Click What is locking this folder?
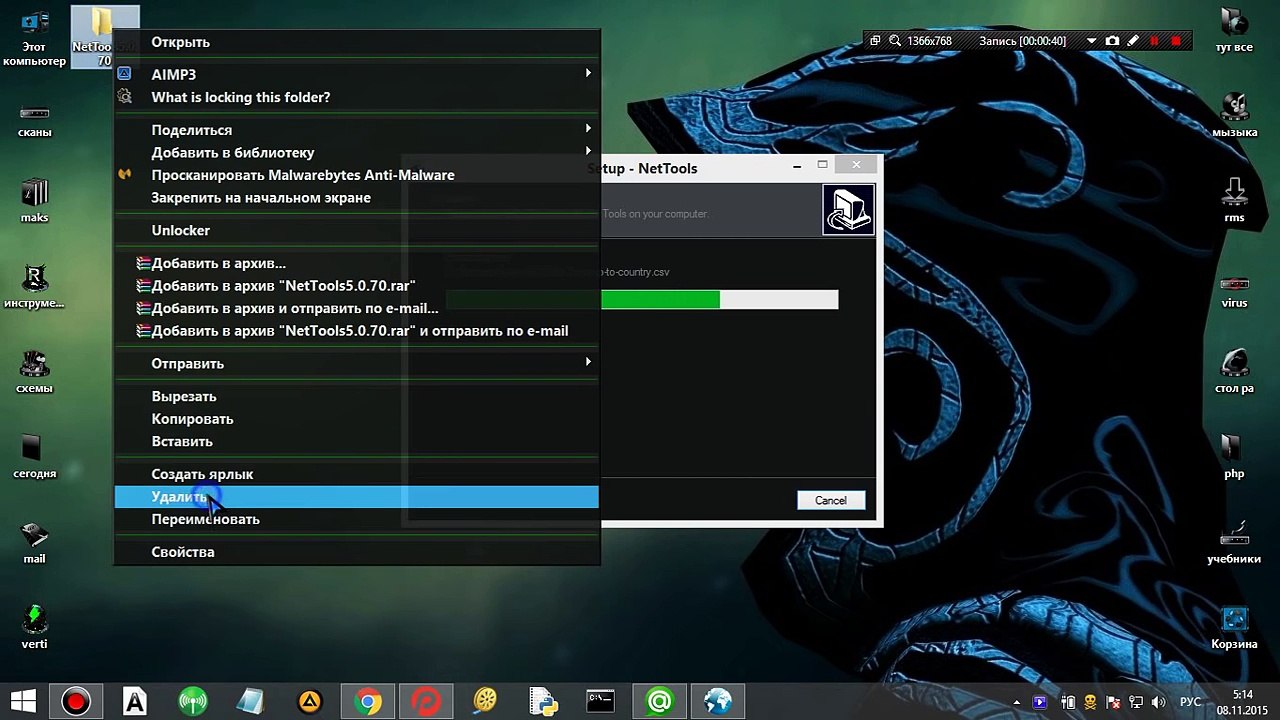 (x=356, y=97)
